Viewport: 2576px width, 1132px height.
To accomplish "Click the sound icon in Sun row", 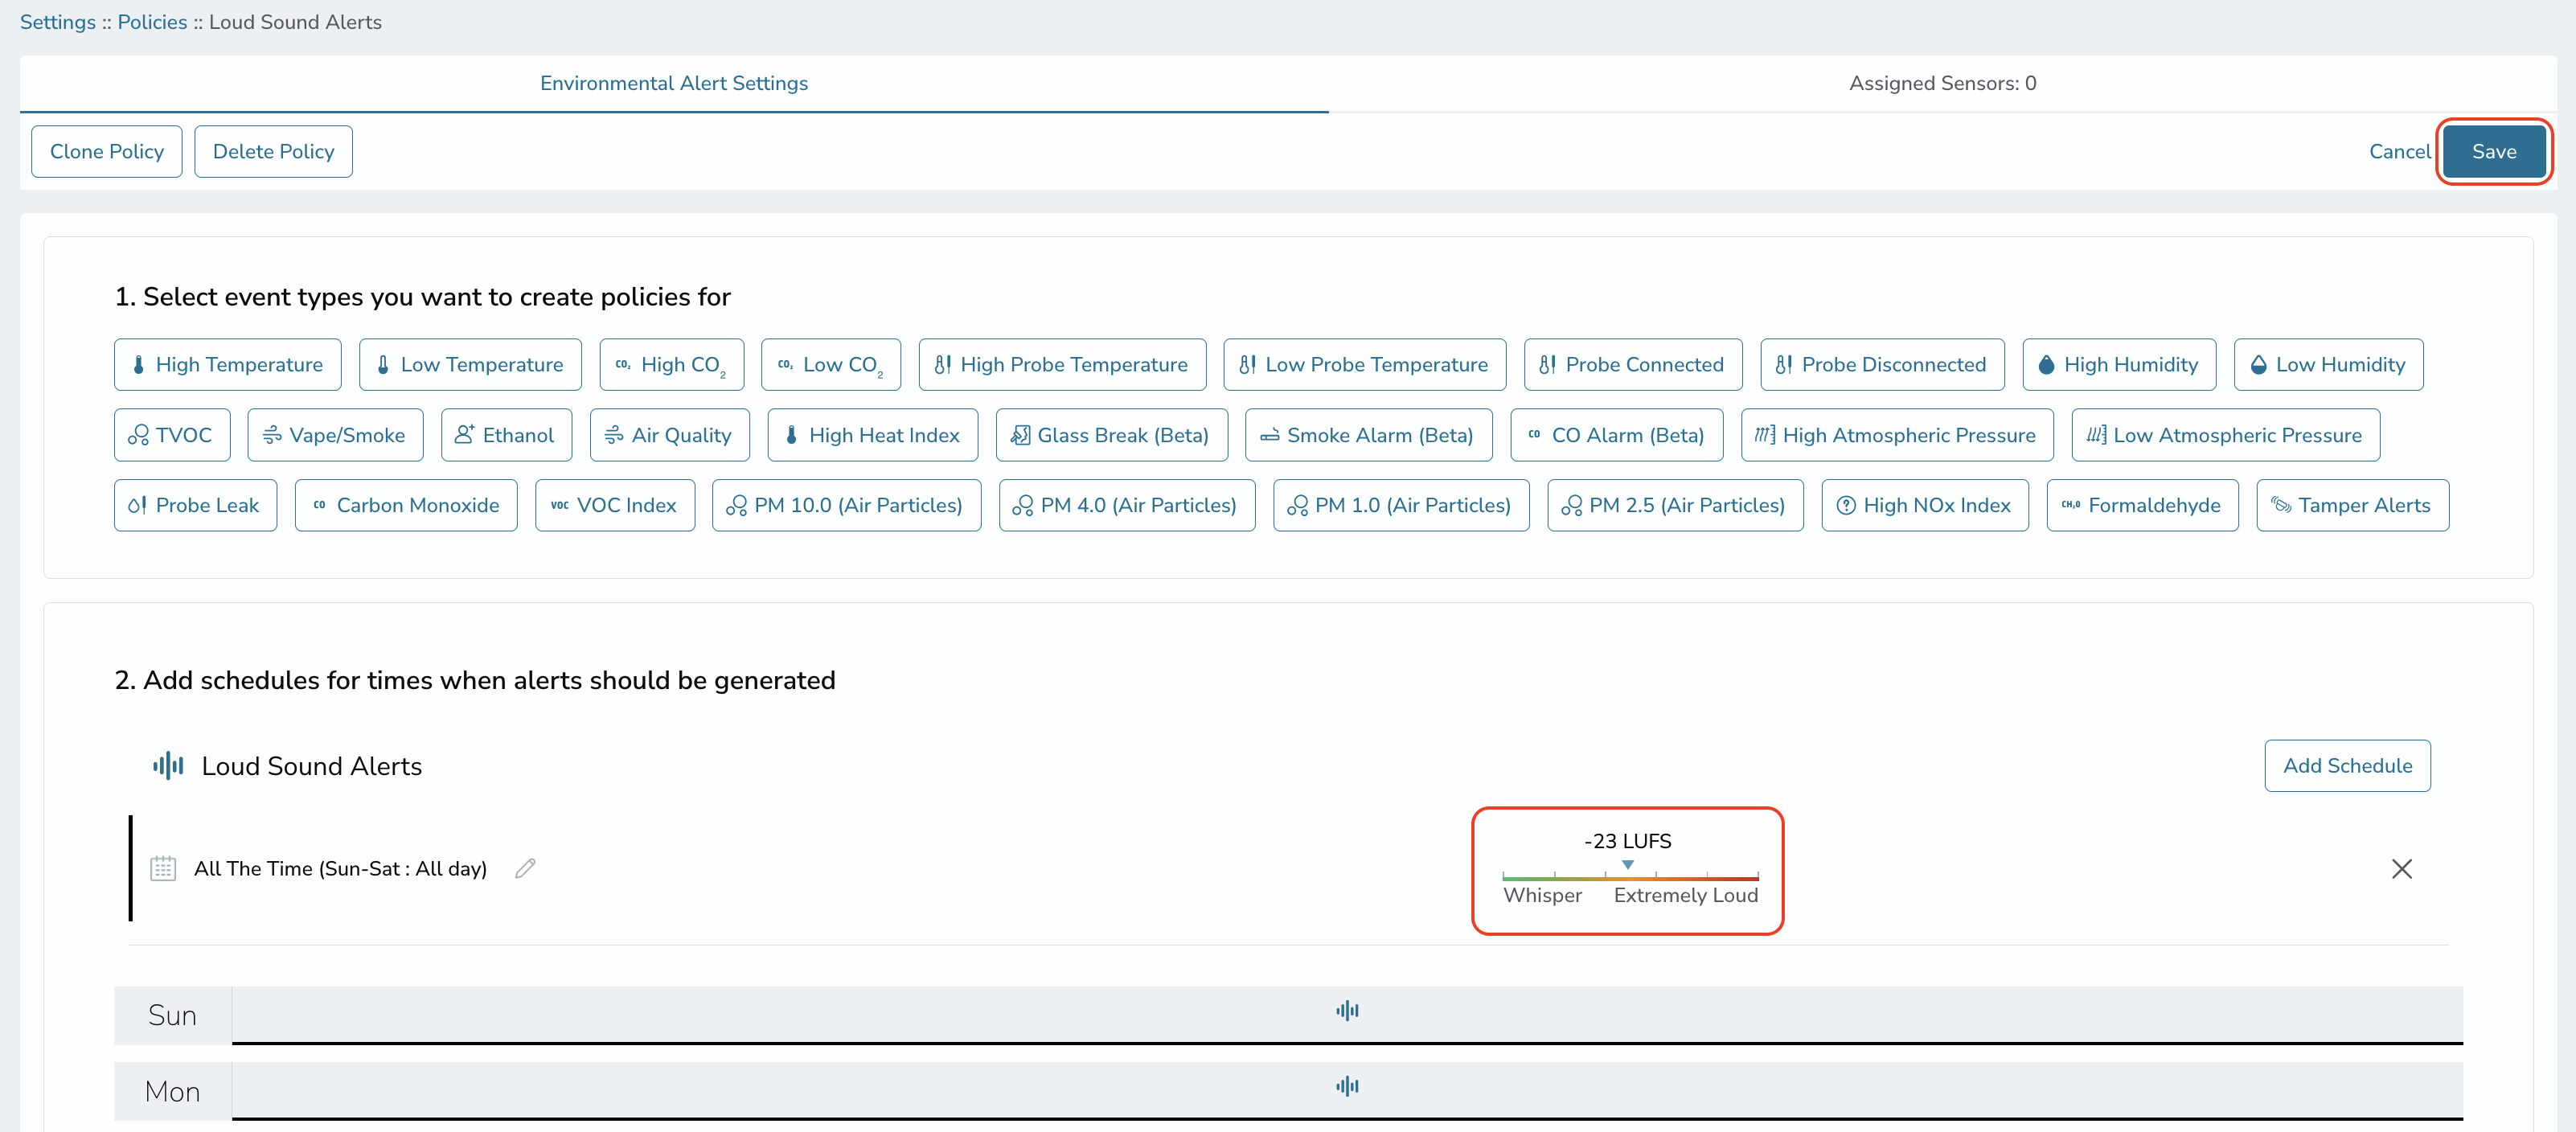I will [1347, 1011].
